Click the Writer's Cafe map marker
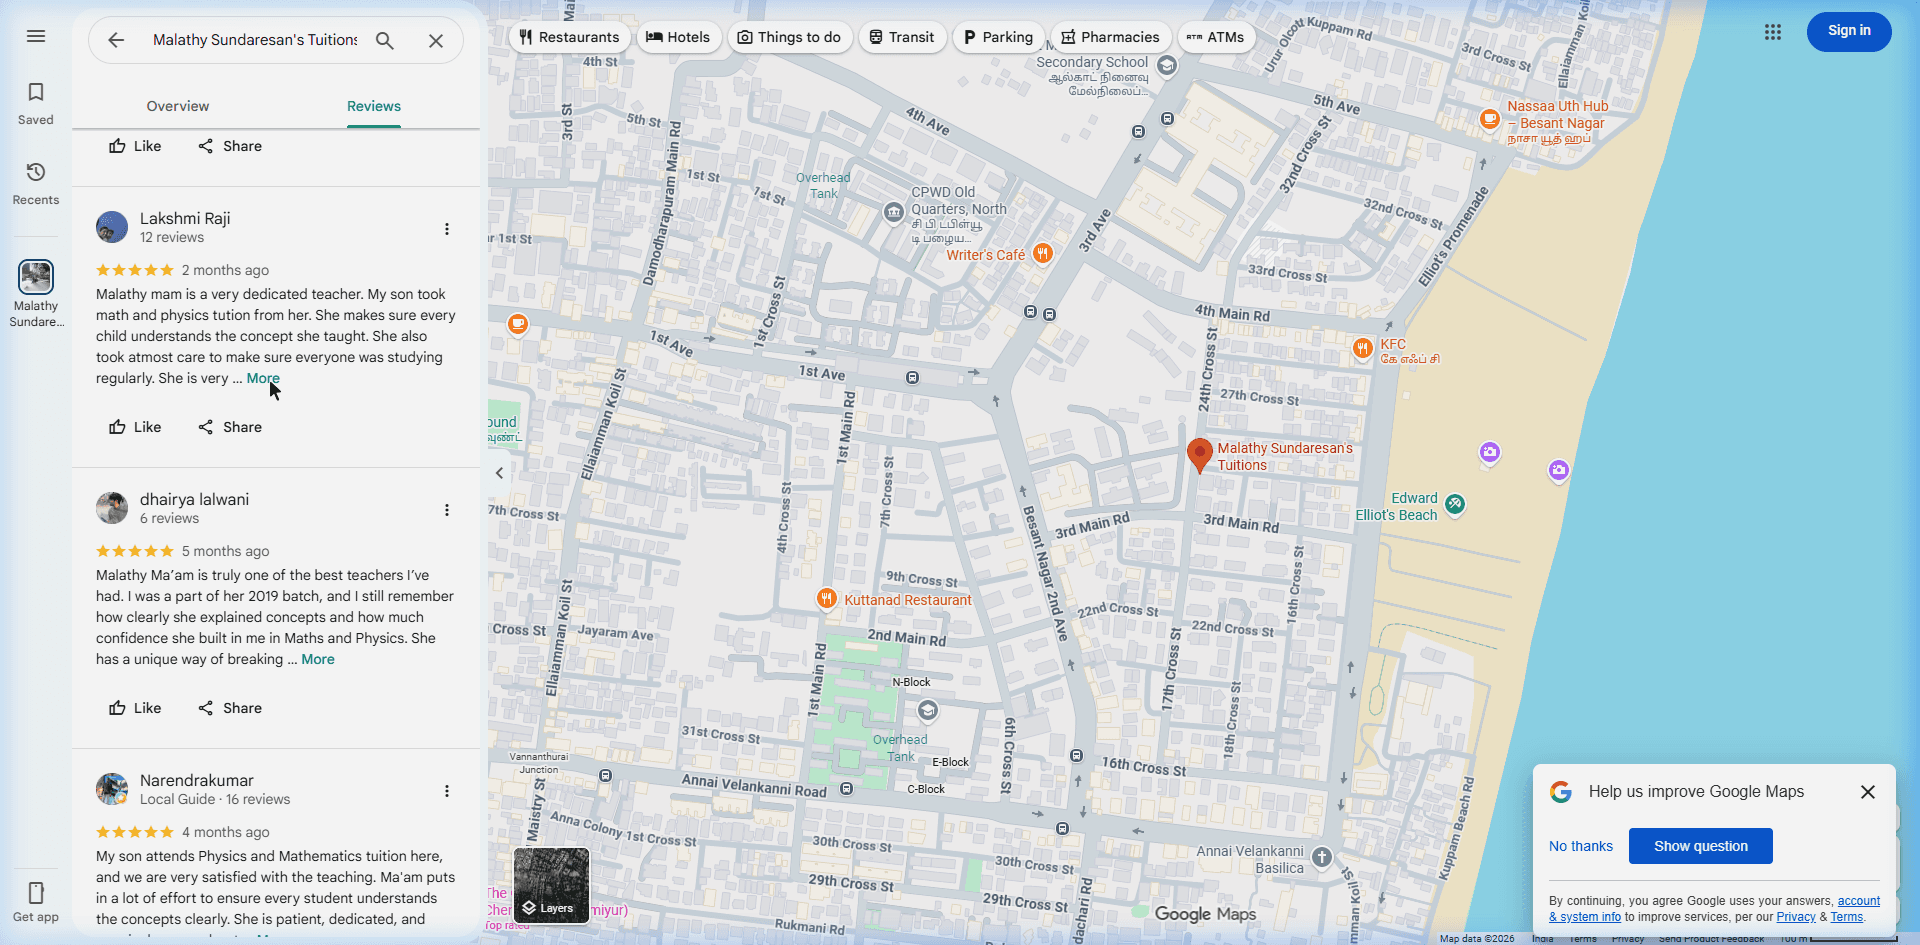1920x945 pixels. (1043, 253)
